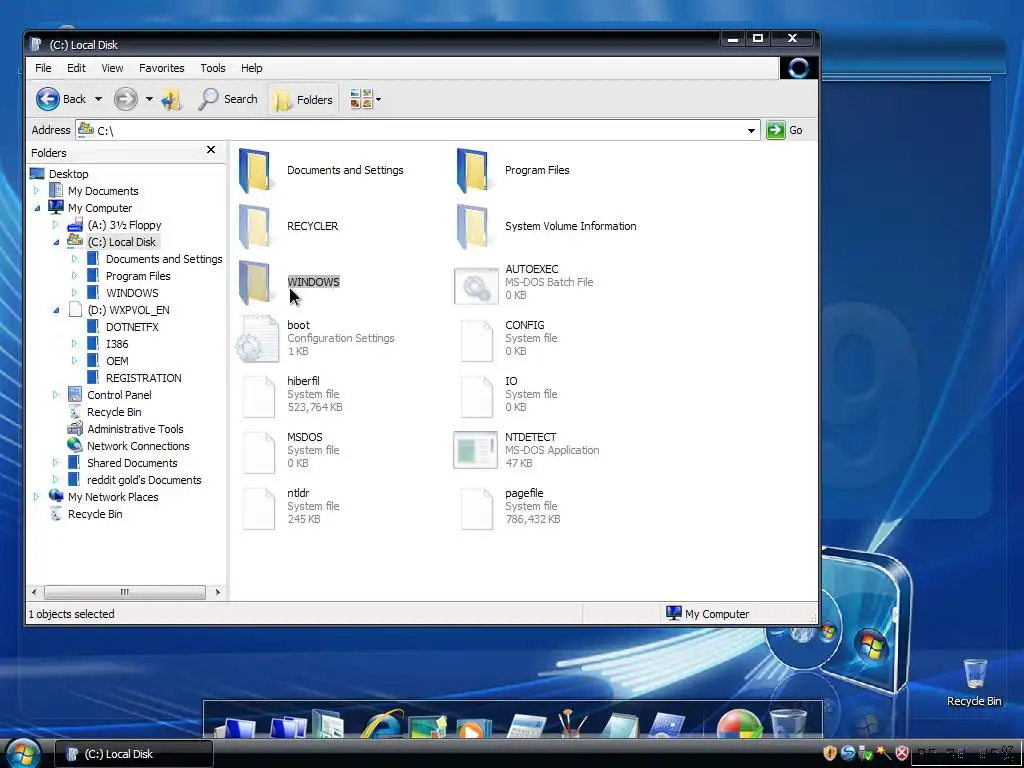1024x768 pixels.
Task: Select the NTDETECT application icon
Action: point(475,450)
